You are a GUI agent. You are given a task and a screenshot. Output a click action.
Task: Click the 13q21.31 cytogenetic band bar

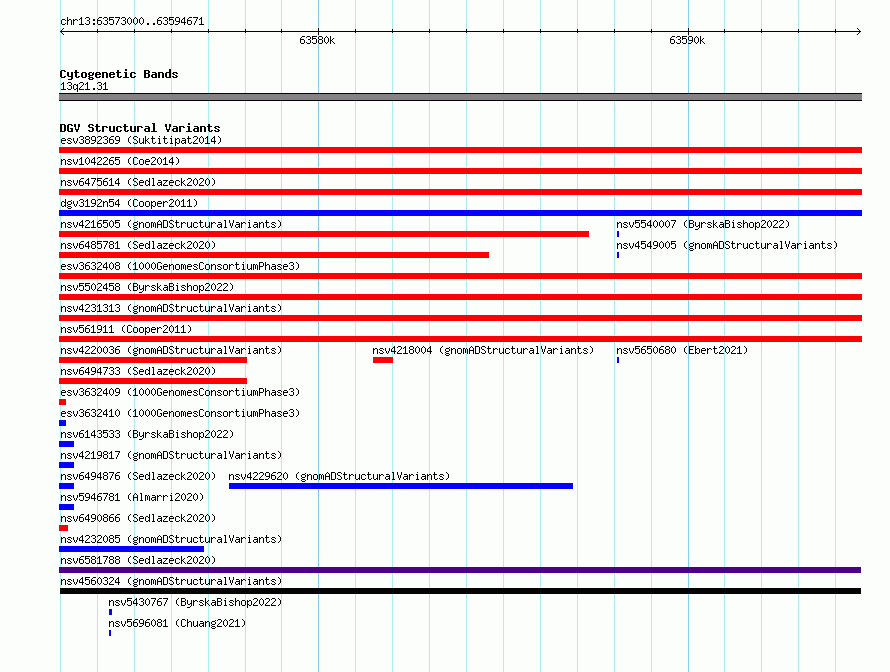(460, 97)
